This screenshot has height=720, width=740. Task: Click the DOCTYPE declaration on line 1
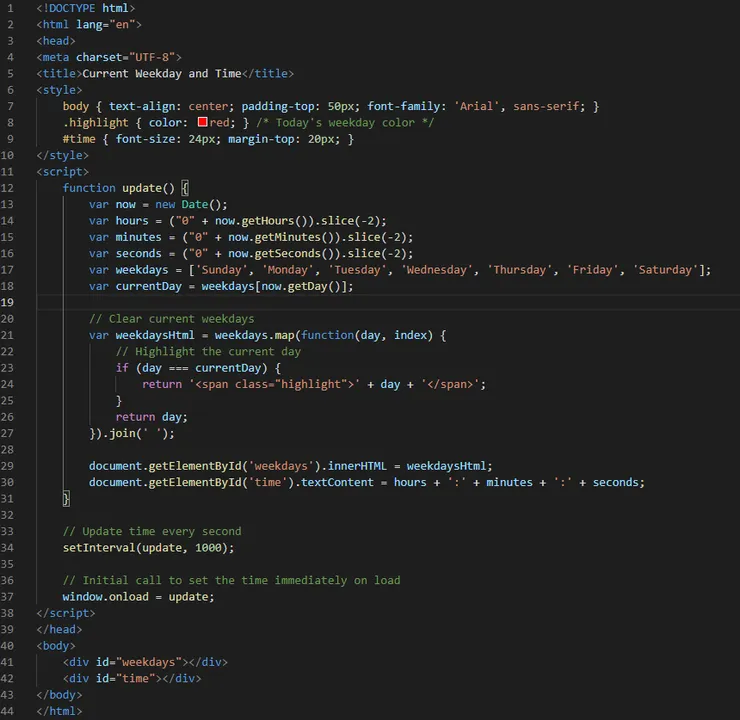tap(85, 8)
